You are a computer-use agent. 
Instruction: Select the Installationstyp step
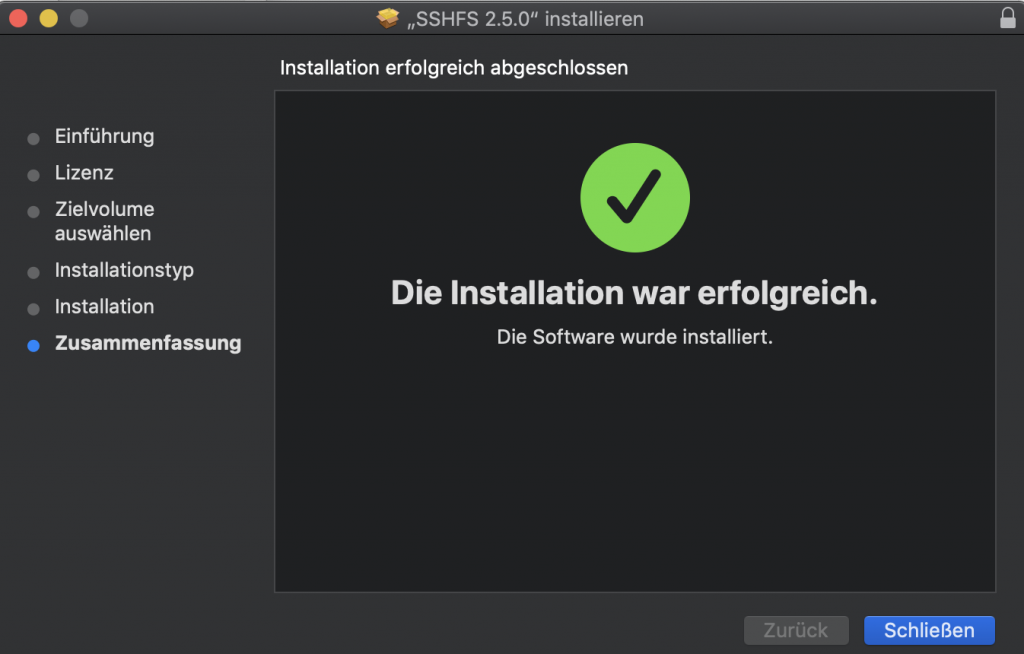tap(124, 270)
